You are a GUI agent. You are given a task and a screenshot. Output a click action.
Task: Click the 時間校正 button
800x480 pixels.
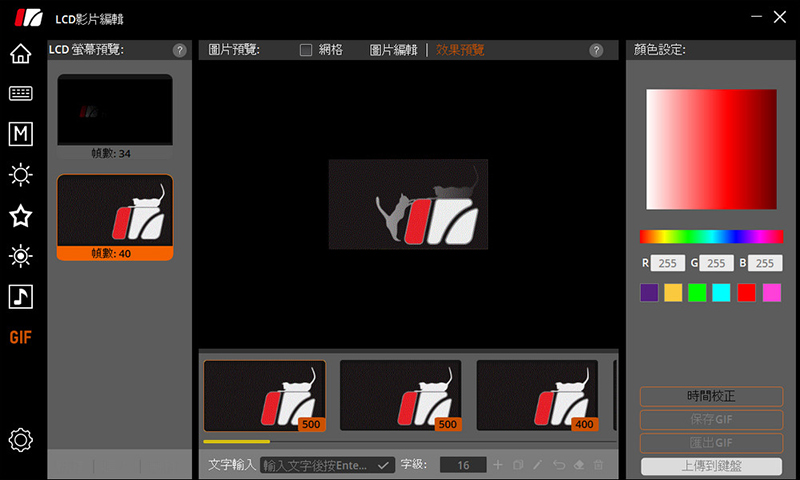tap(711, 396)
